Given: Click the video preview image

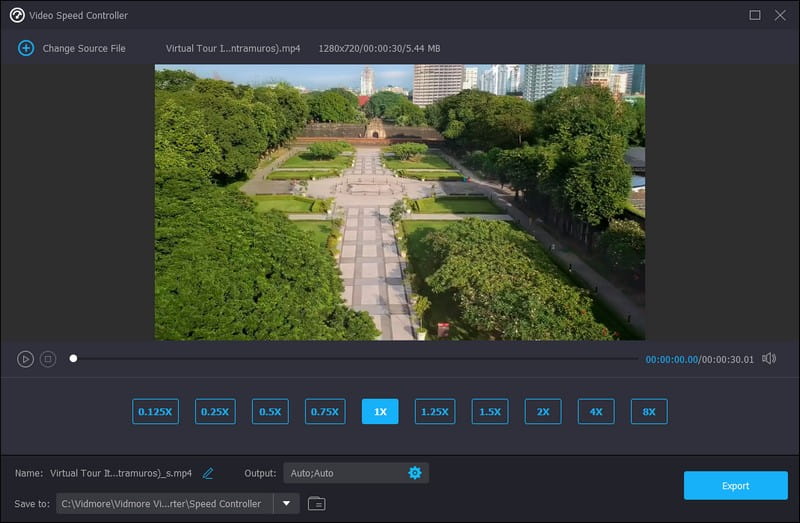Looking at the screenshot, I should click(400, 202).
